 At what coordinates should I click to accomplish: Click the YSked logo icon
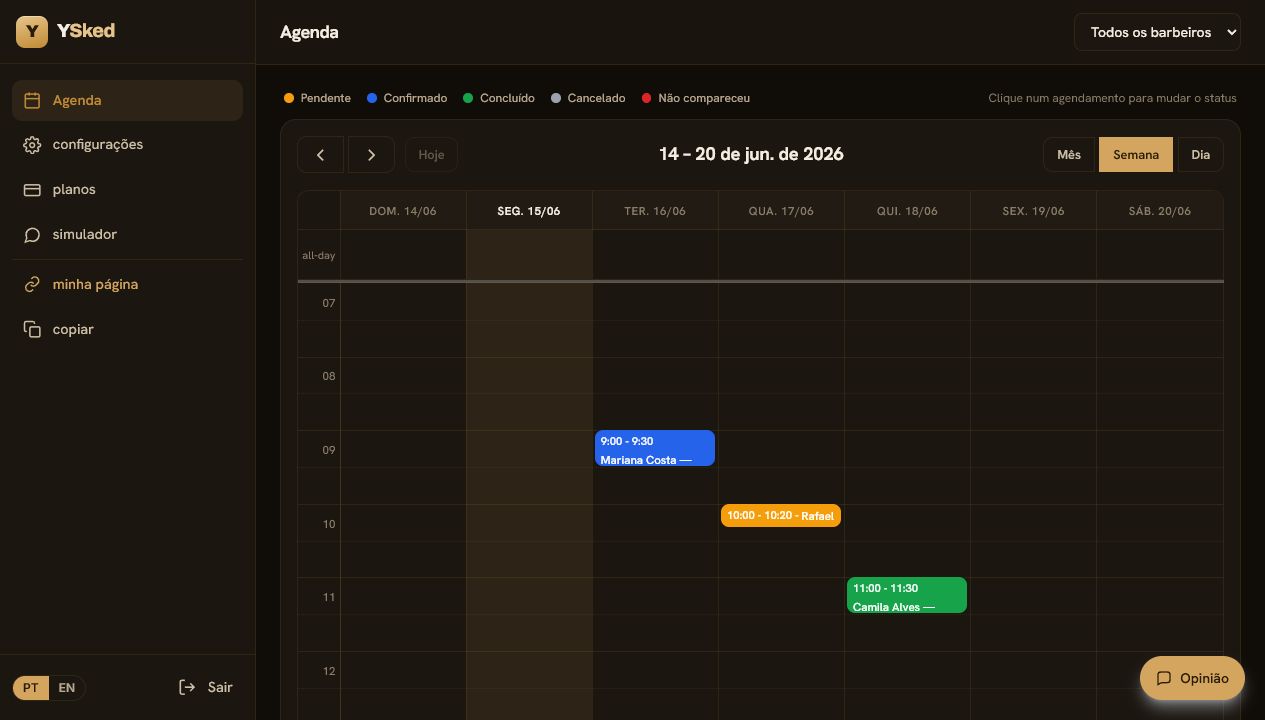(x=32, y=32)
